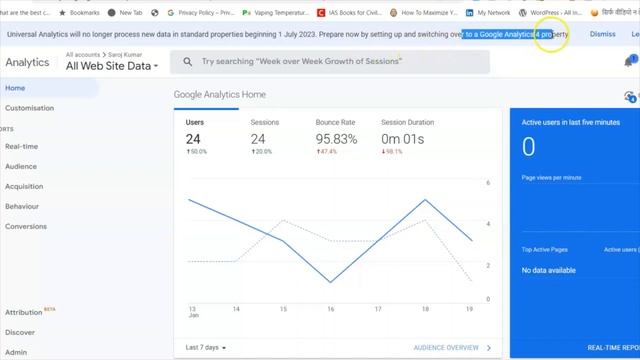Open Customisation in the sidebar
This screenshot has width=640, height=360.
tap(29, 108)
